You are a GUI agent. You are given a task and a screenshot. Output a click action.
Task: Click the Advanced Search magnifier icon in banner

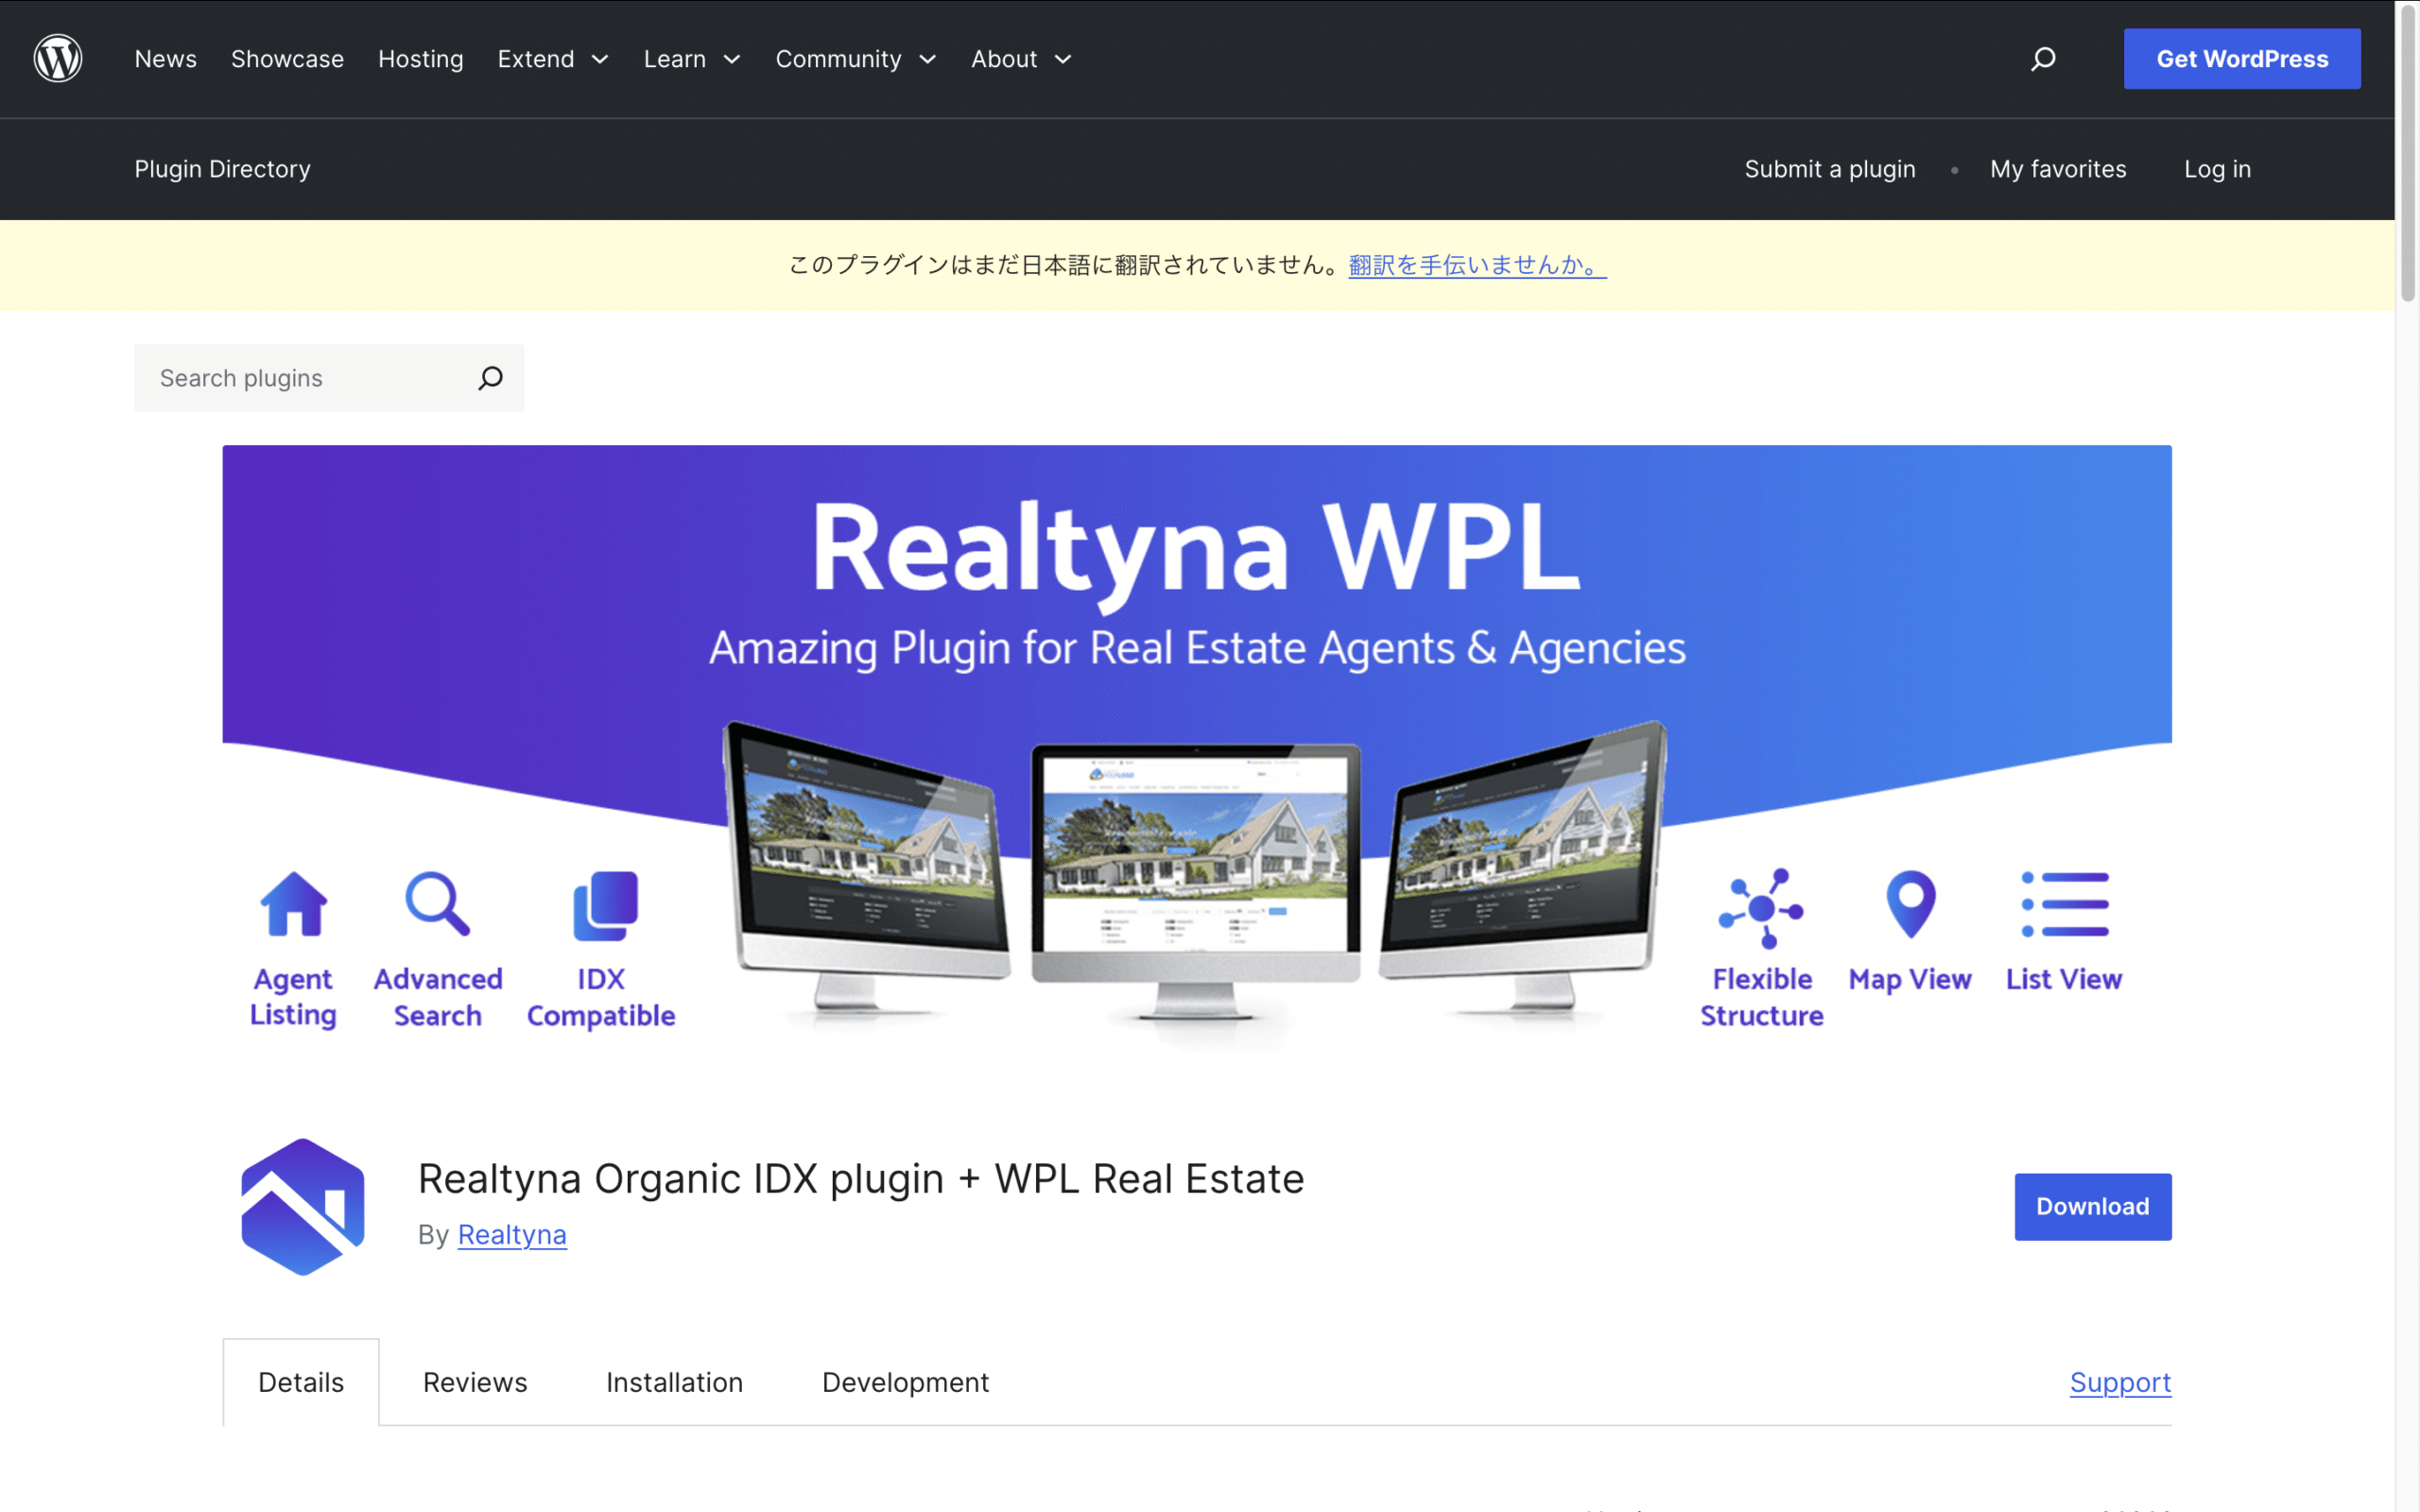click(437, 904)
